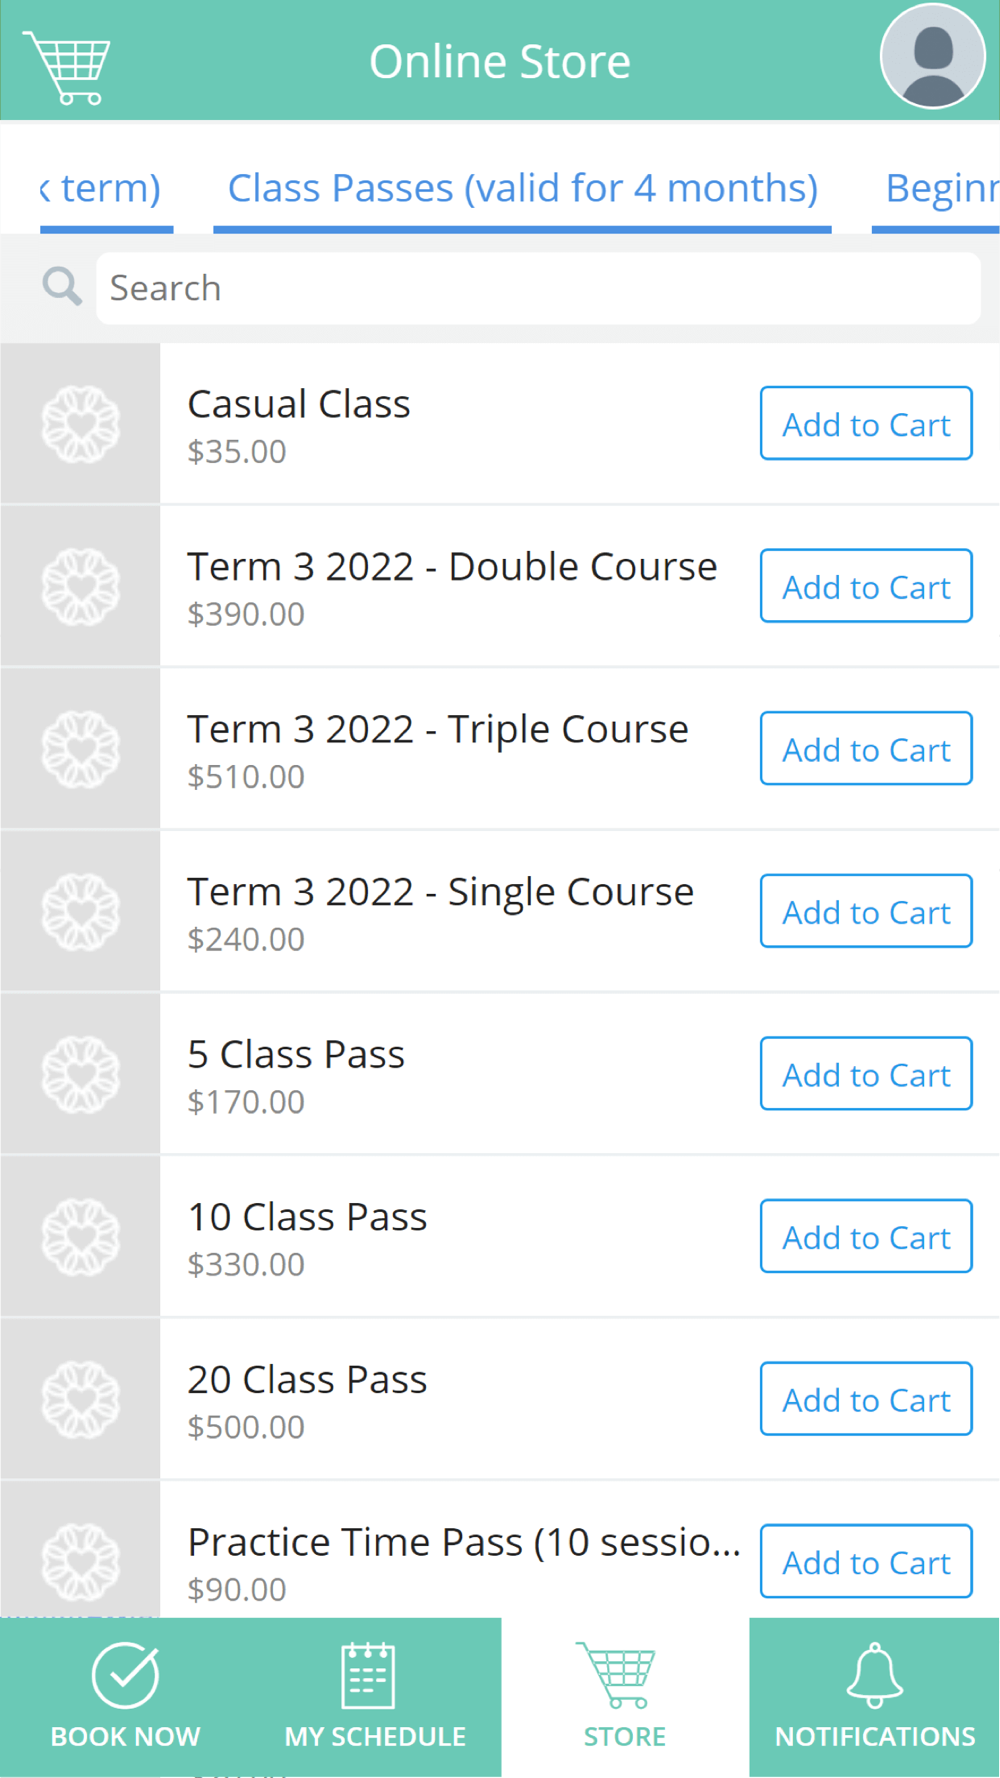
Task: Add 20 Class Pass to cart
Action: [x=866, y=1399]
